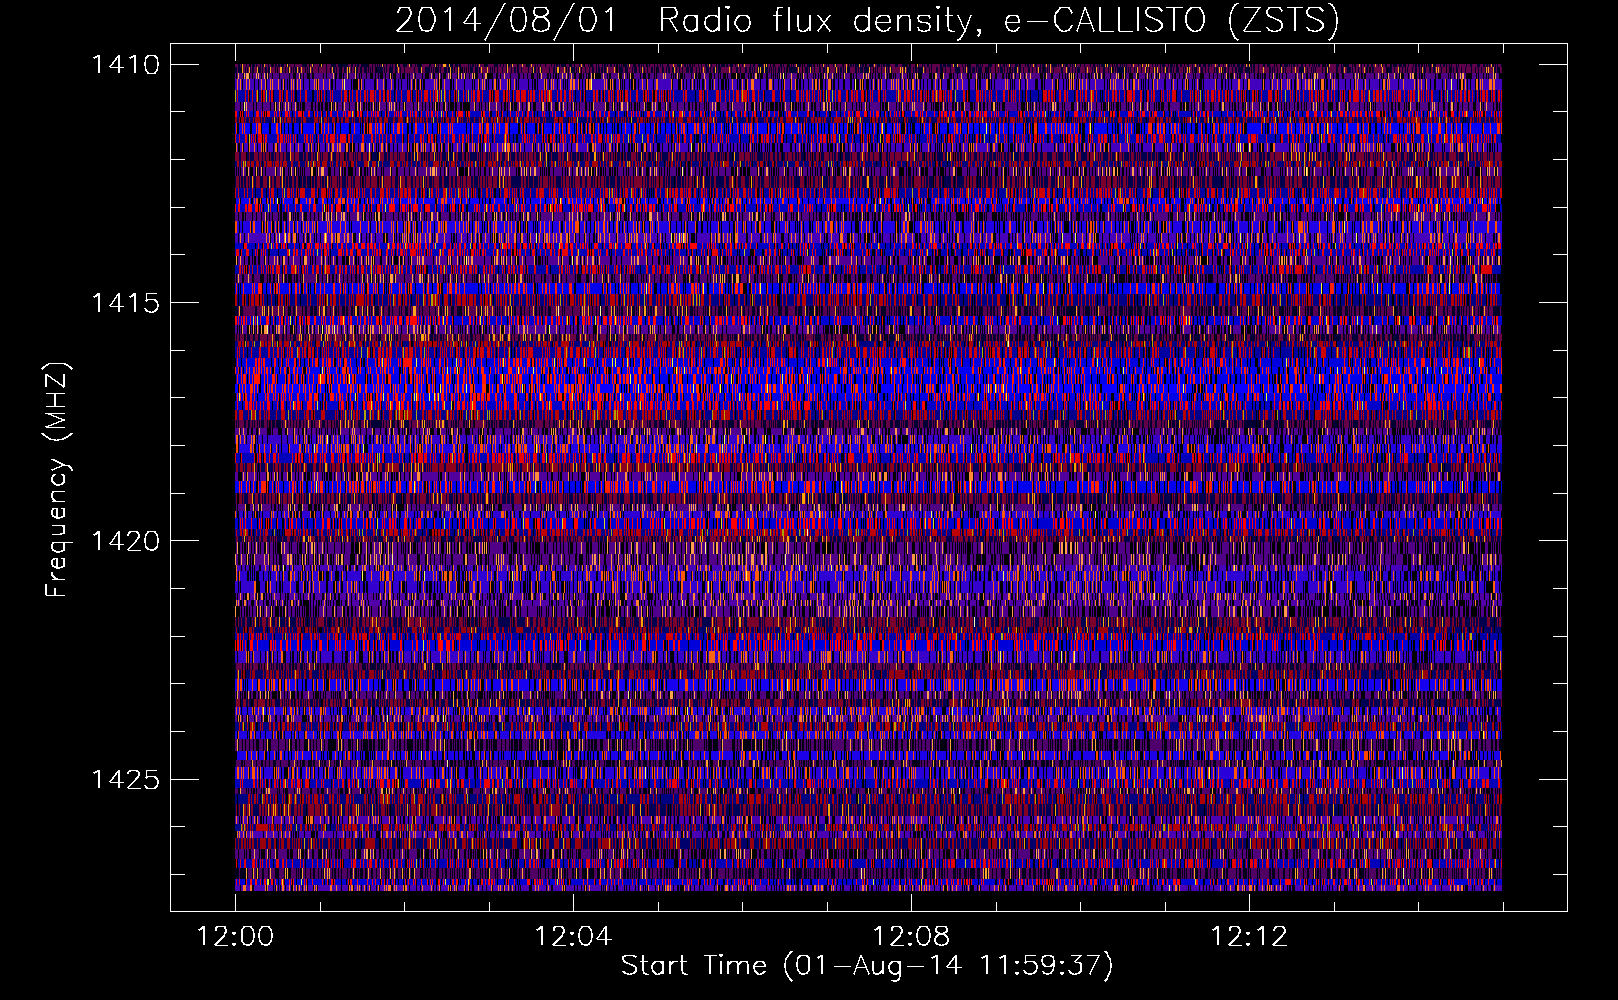Click the 12:08 time tick label
The image size is (1618, 1000).
tap(911, 937)
